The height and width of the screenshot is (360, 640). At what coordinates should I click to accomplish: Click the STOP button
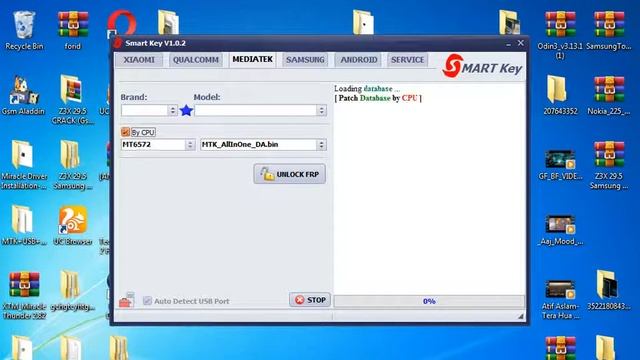click(310, 300)
